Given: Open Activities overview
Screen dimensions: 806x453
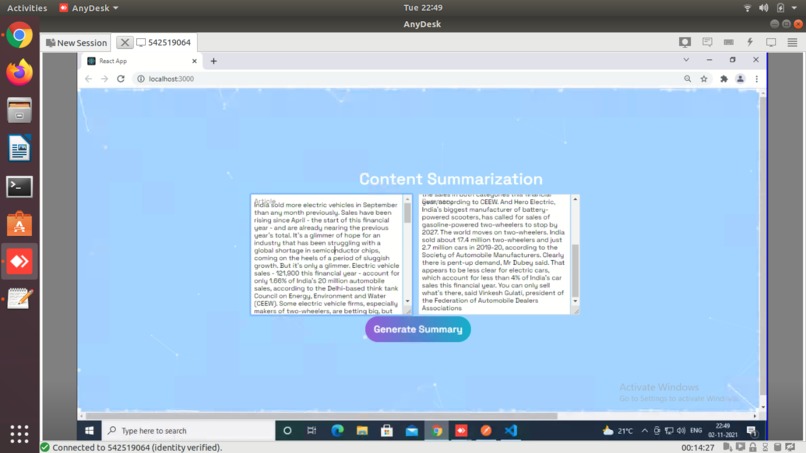Looking at the screenshot, I should (27, 8).
